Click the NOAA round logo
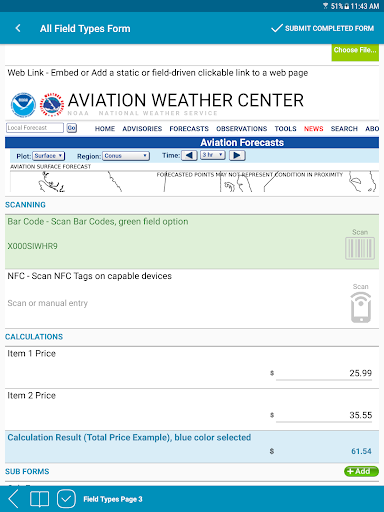Image resolution: width=384 pixels, height=512 pixels. point(23,105)
